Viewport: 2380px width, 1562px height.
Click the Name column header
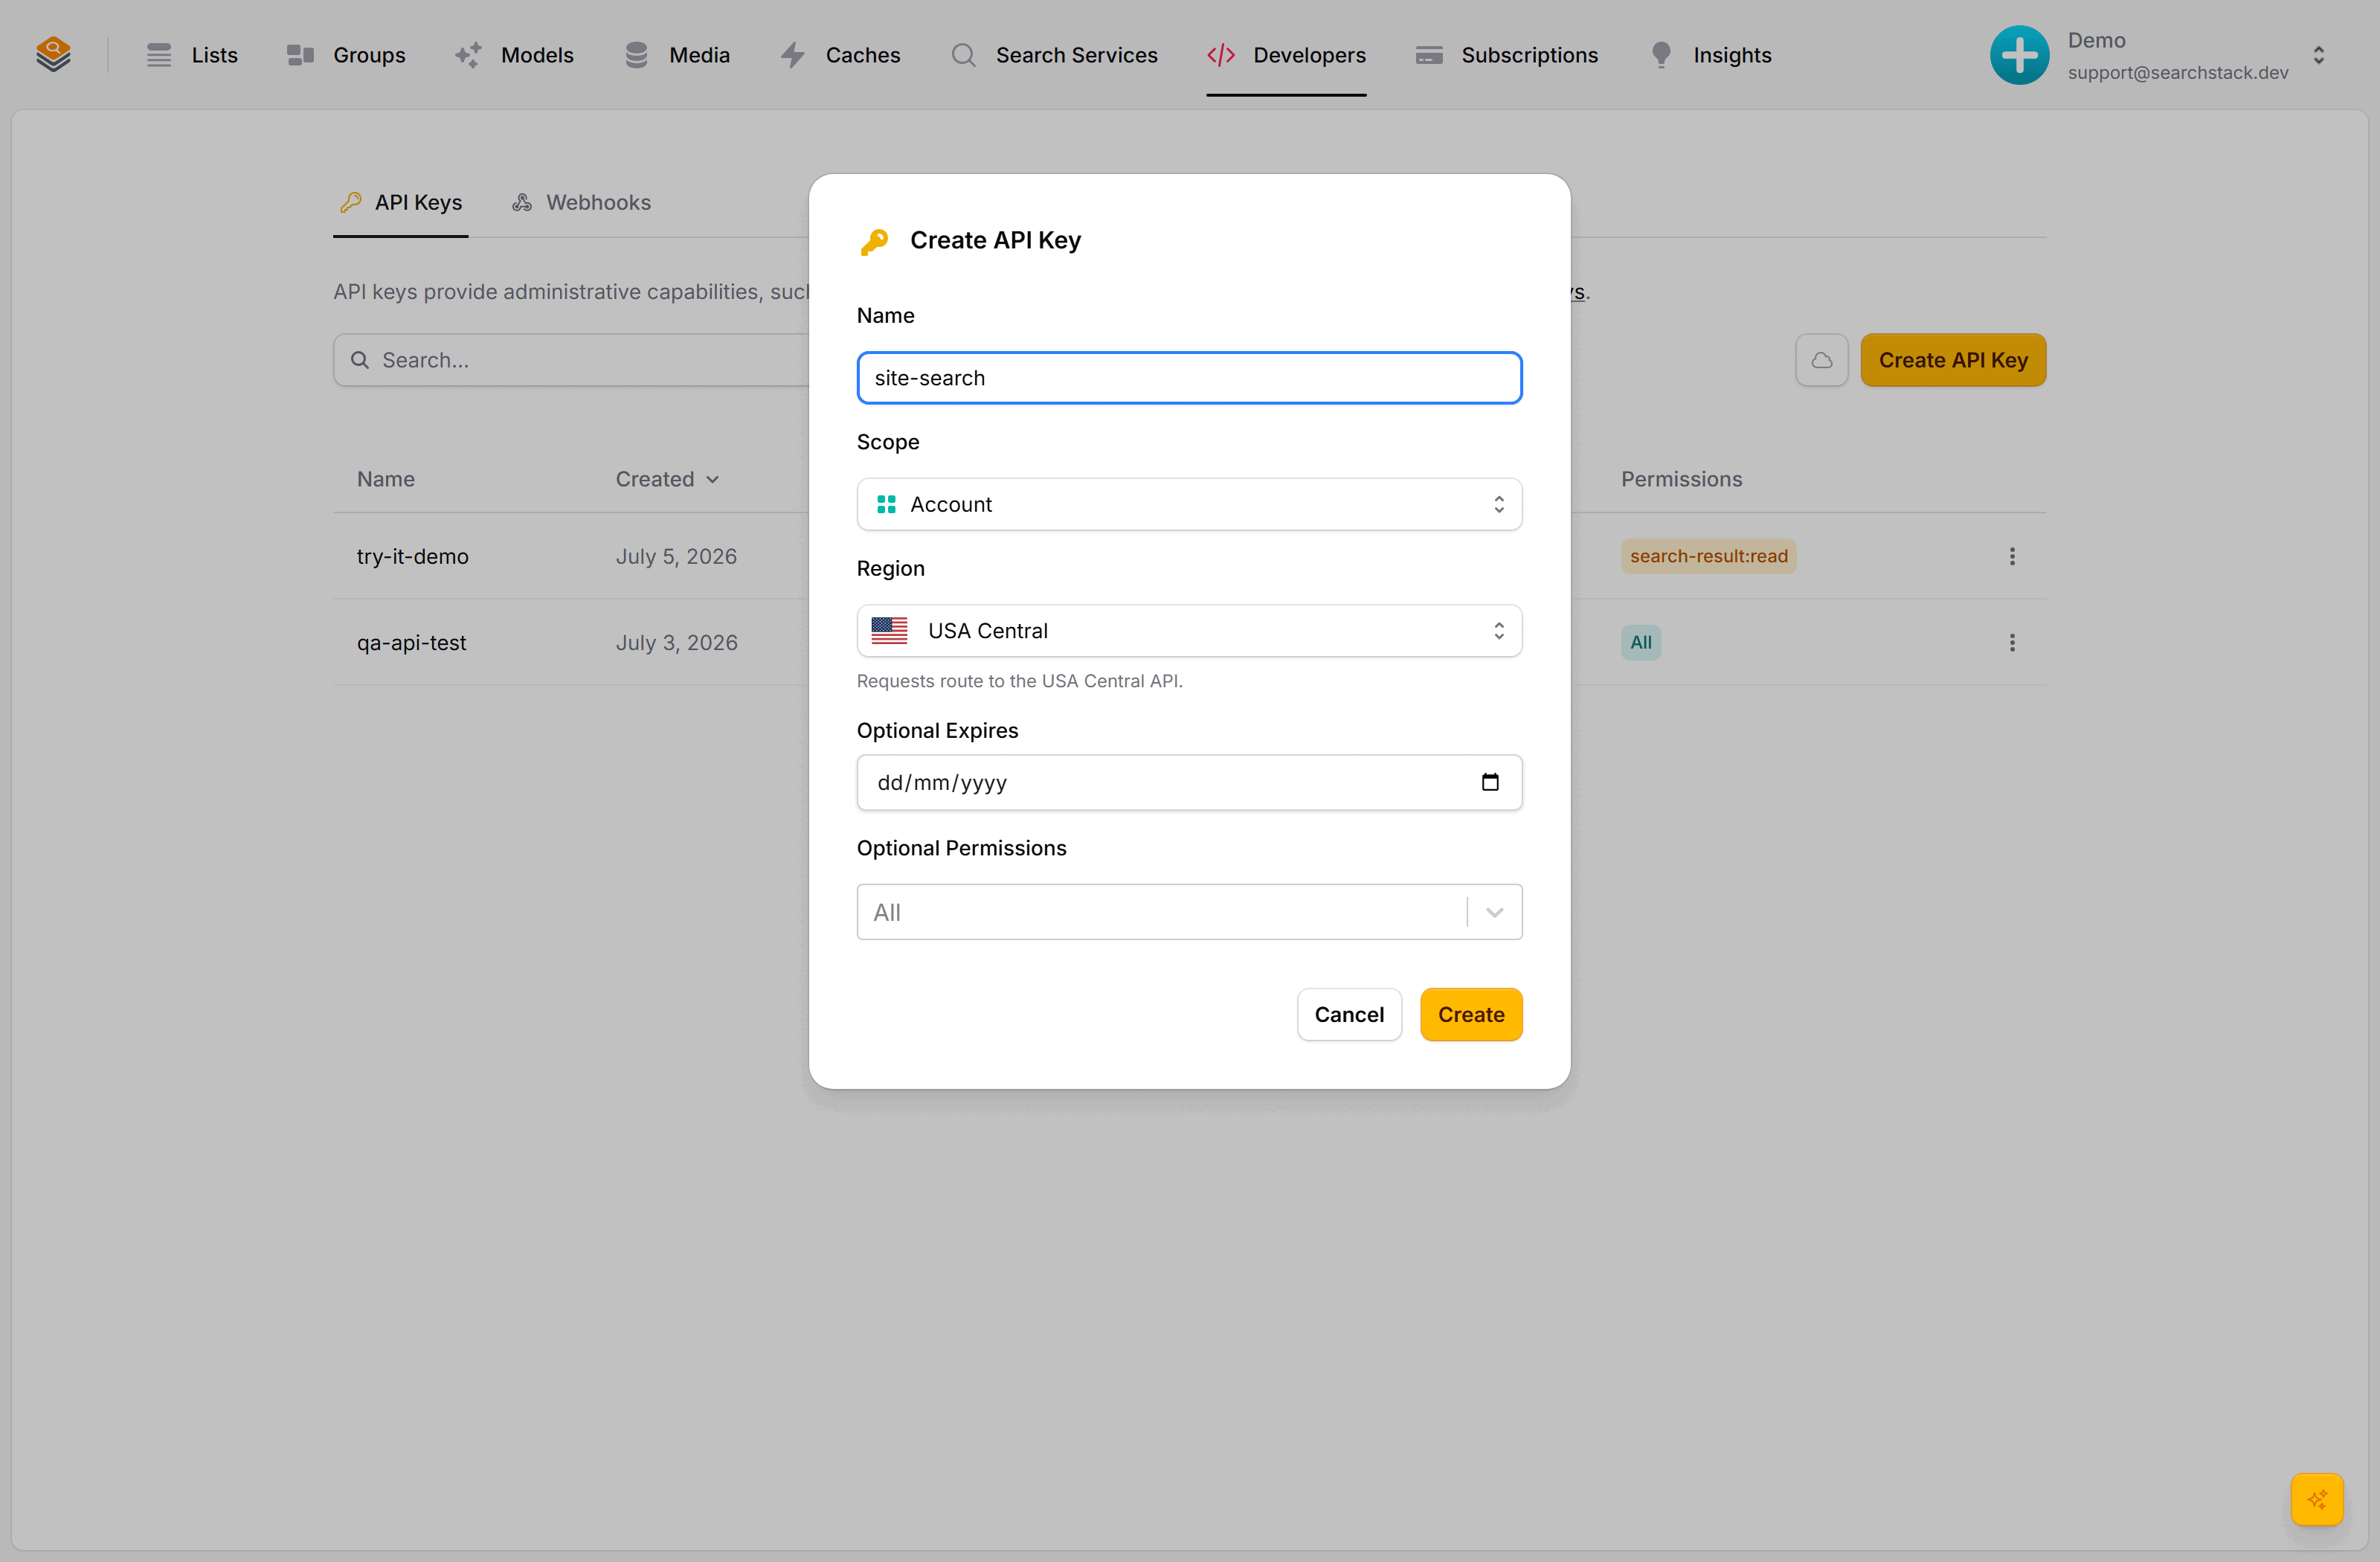(x=386, y=479)
